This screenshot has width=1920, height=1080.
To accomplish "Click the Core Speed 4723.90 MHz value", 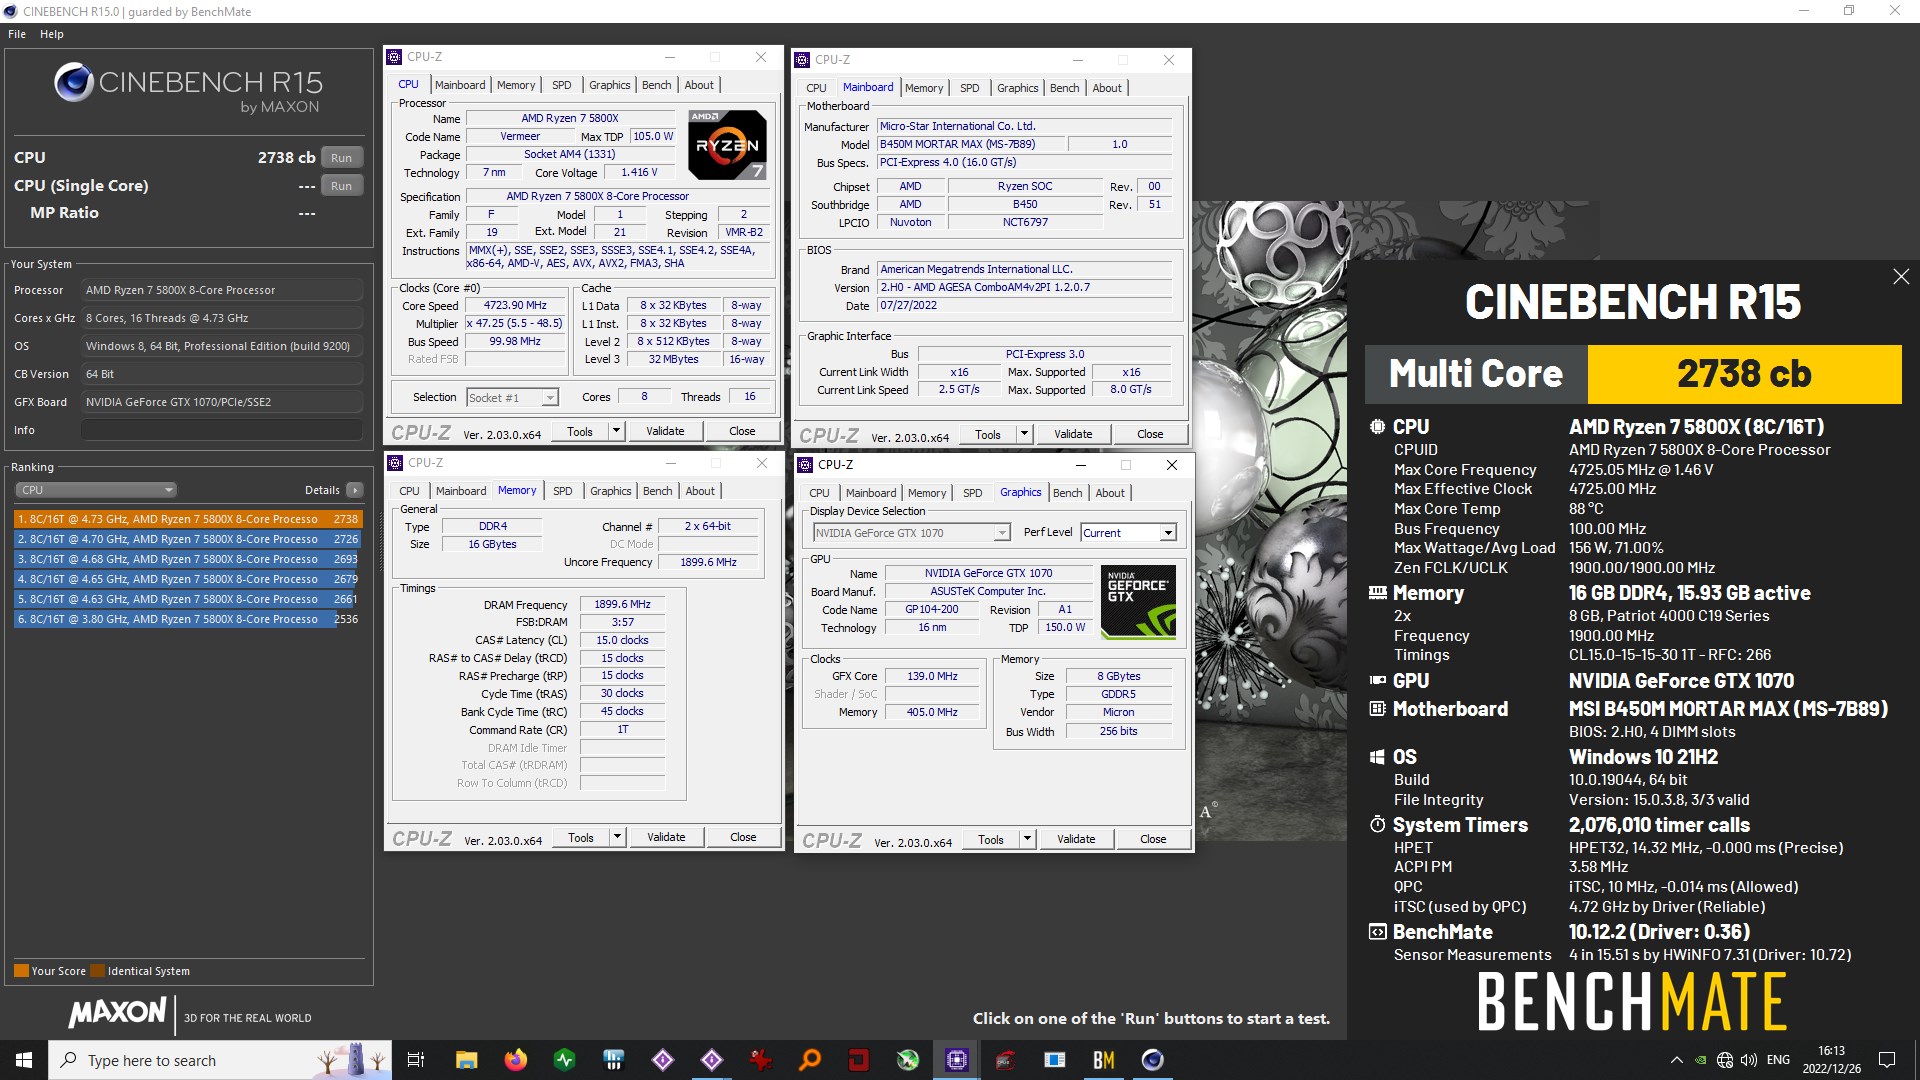I will pos(515,306).
